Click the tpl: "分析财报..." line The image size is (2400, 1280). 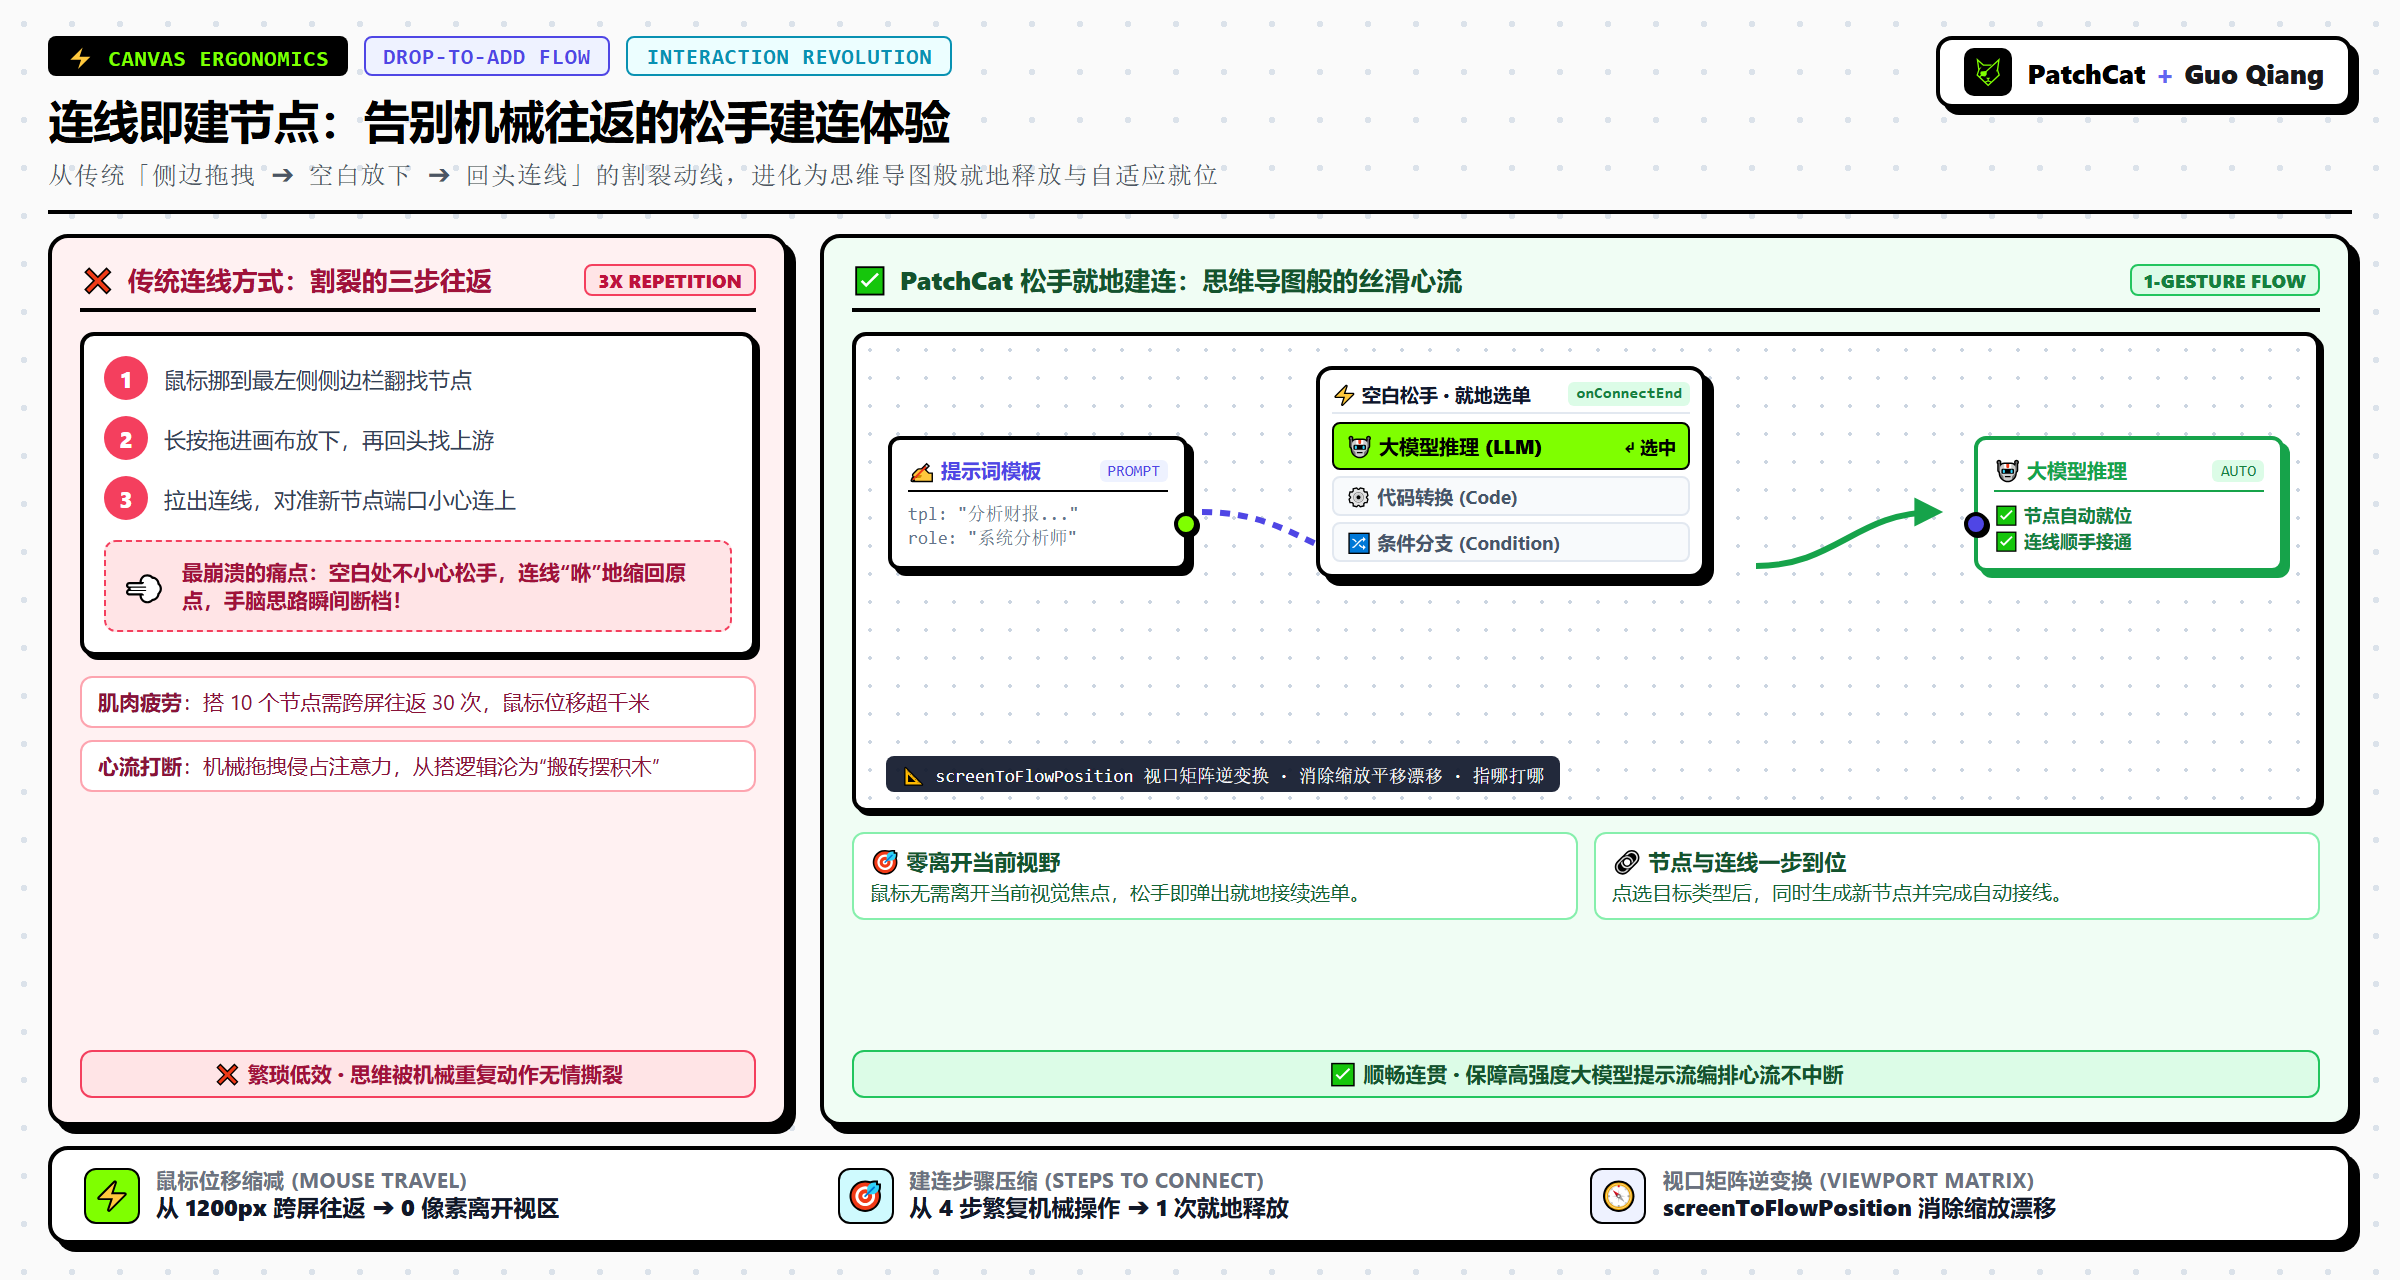click(993, 514)
